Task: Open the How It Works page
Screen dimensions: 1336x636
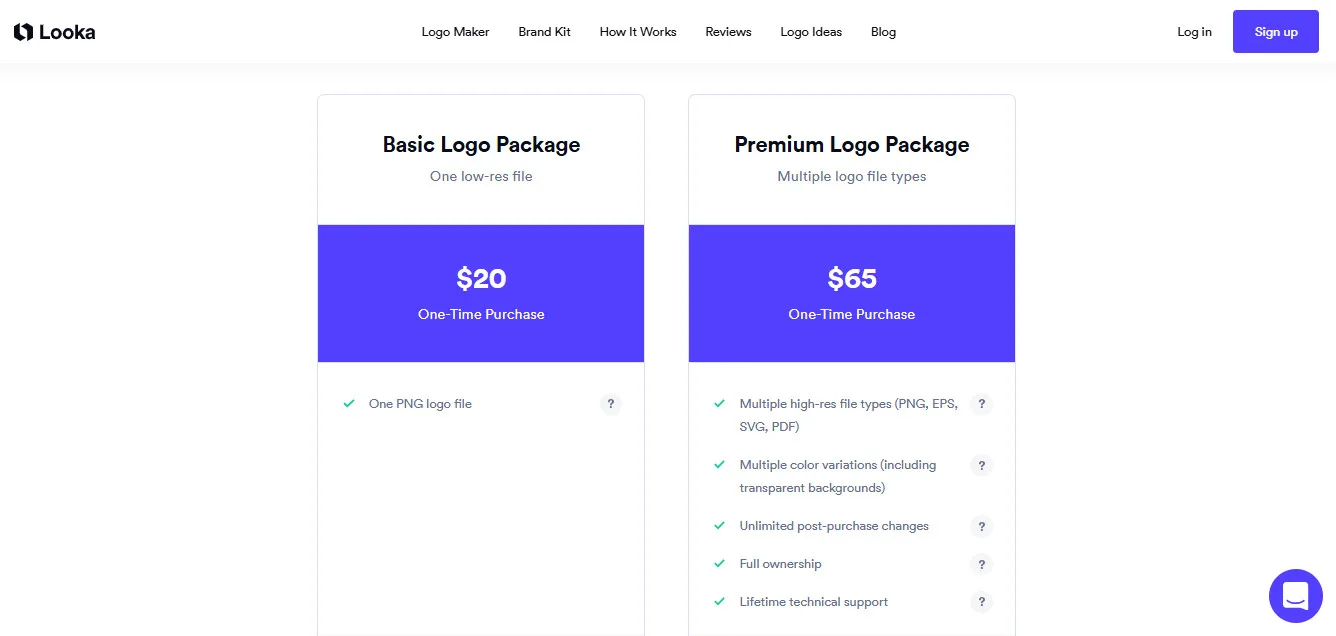Action: coord(637,31)
